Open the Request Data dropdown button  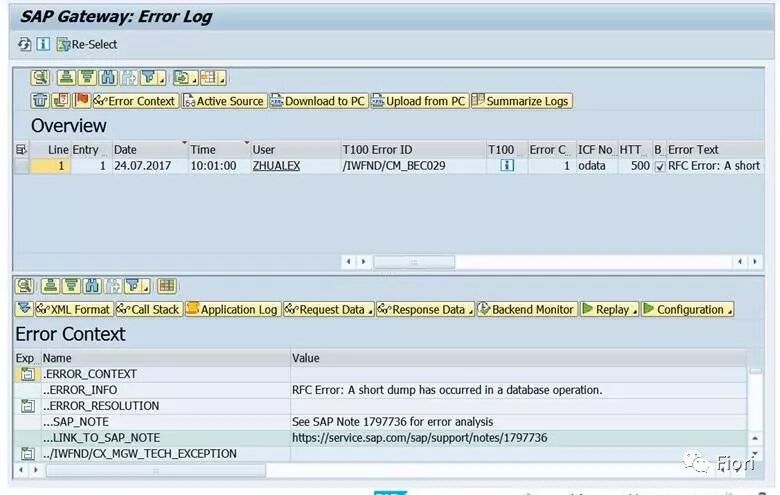[x=328, y=309]
